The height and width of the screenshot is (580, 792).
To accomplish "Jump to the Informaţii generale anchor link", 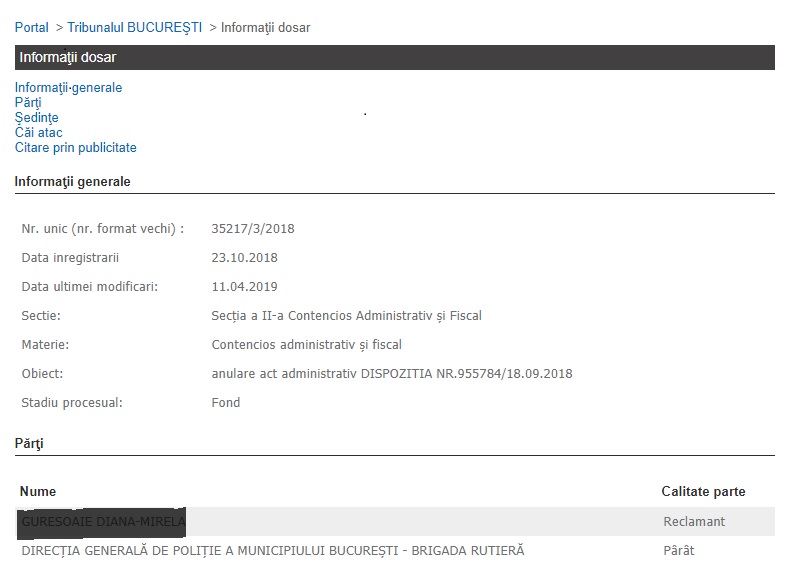I will coord(68,88).
